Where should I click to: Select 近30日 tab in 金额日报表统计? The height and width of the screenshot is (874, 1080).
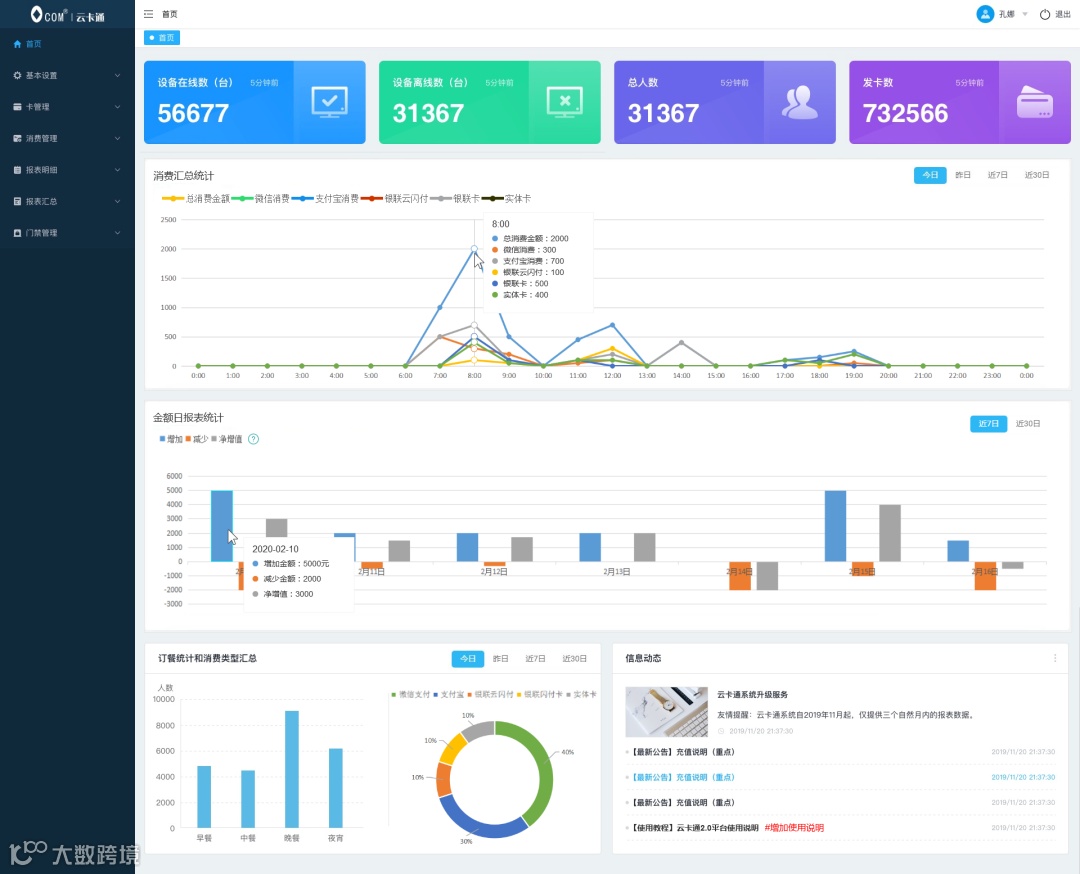[x=1028, y=424]
